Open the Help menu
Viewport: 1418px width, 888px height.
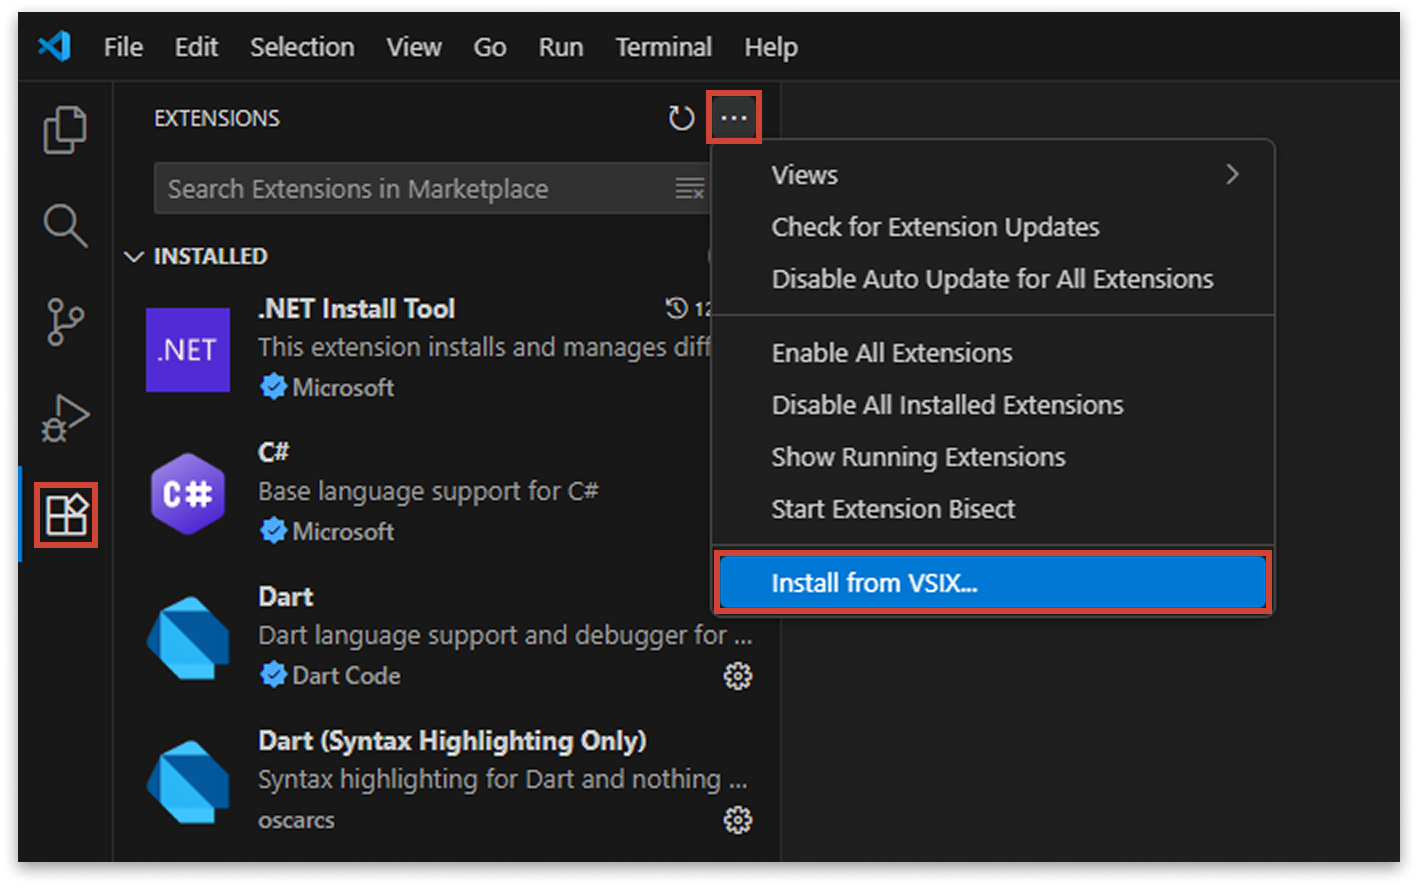pos(770,46)
